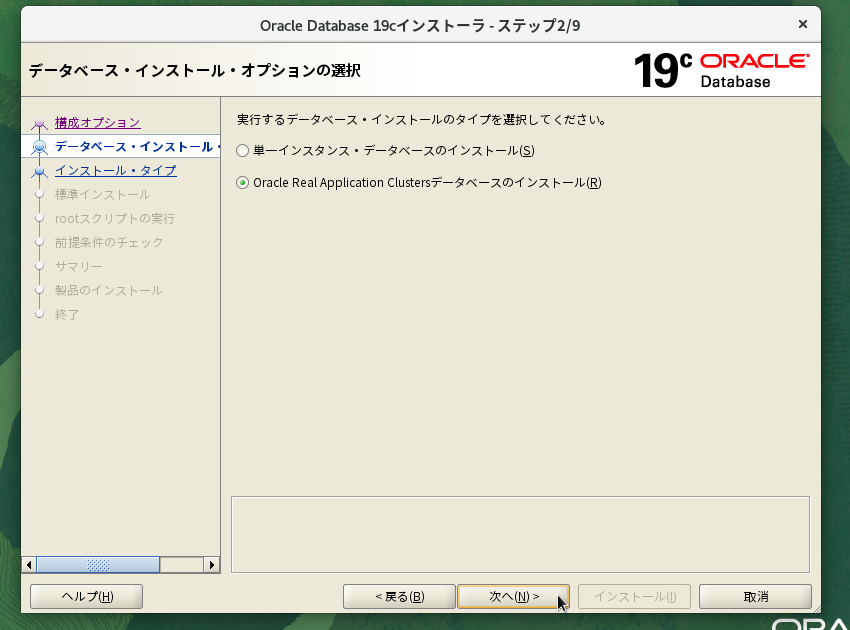This screenshot has width=850, height=630.
Task: Open the 構成オプション step link
Action: (98, 123)
